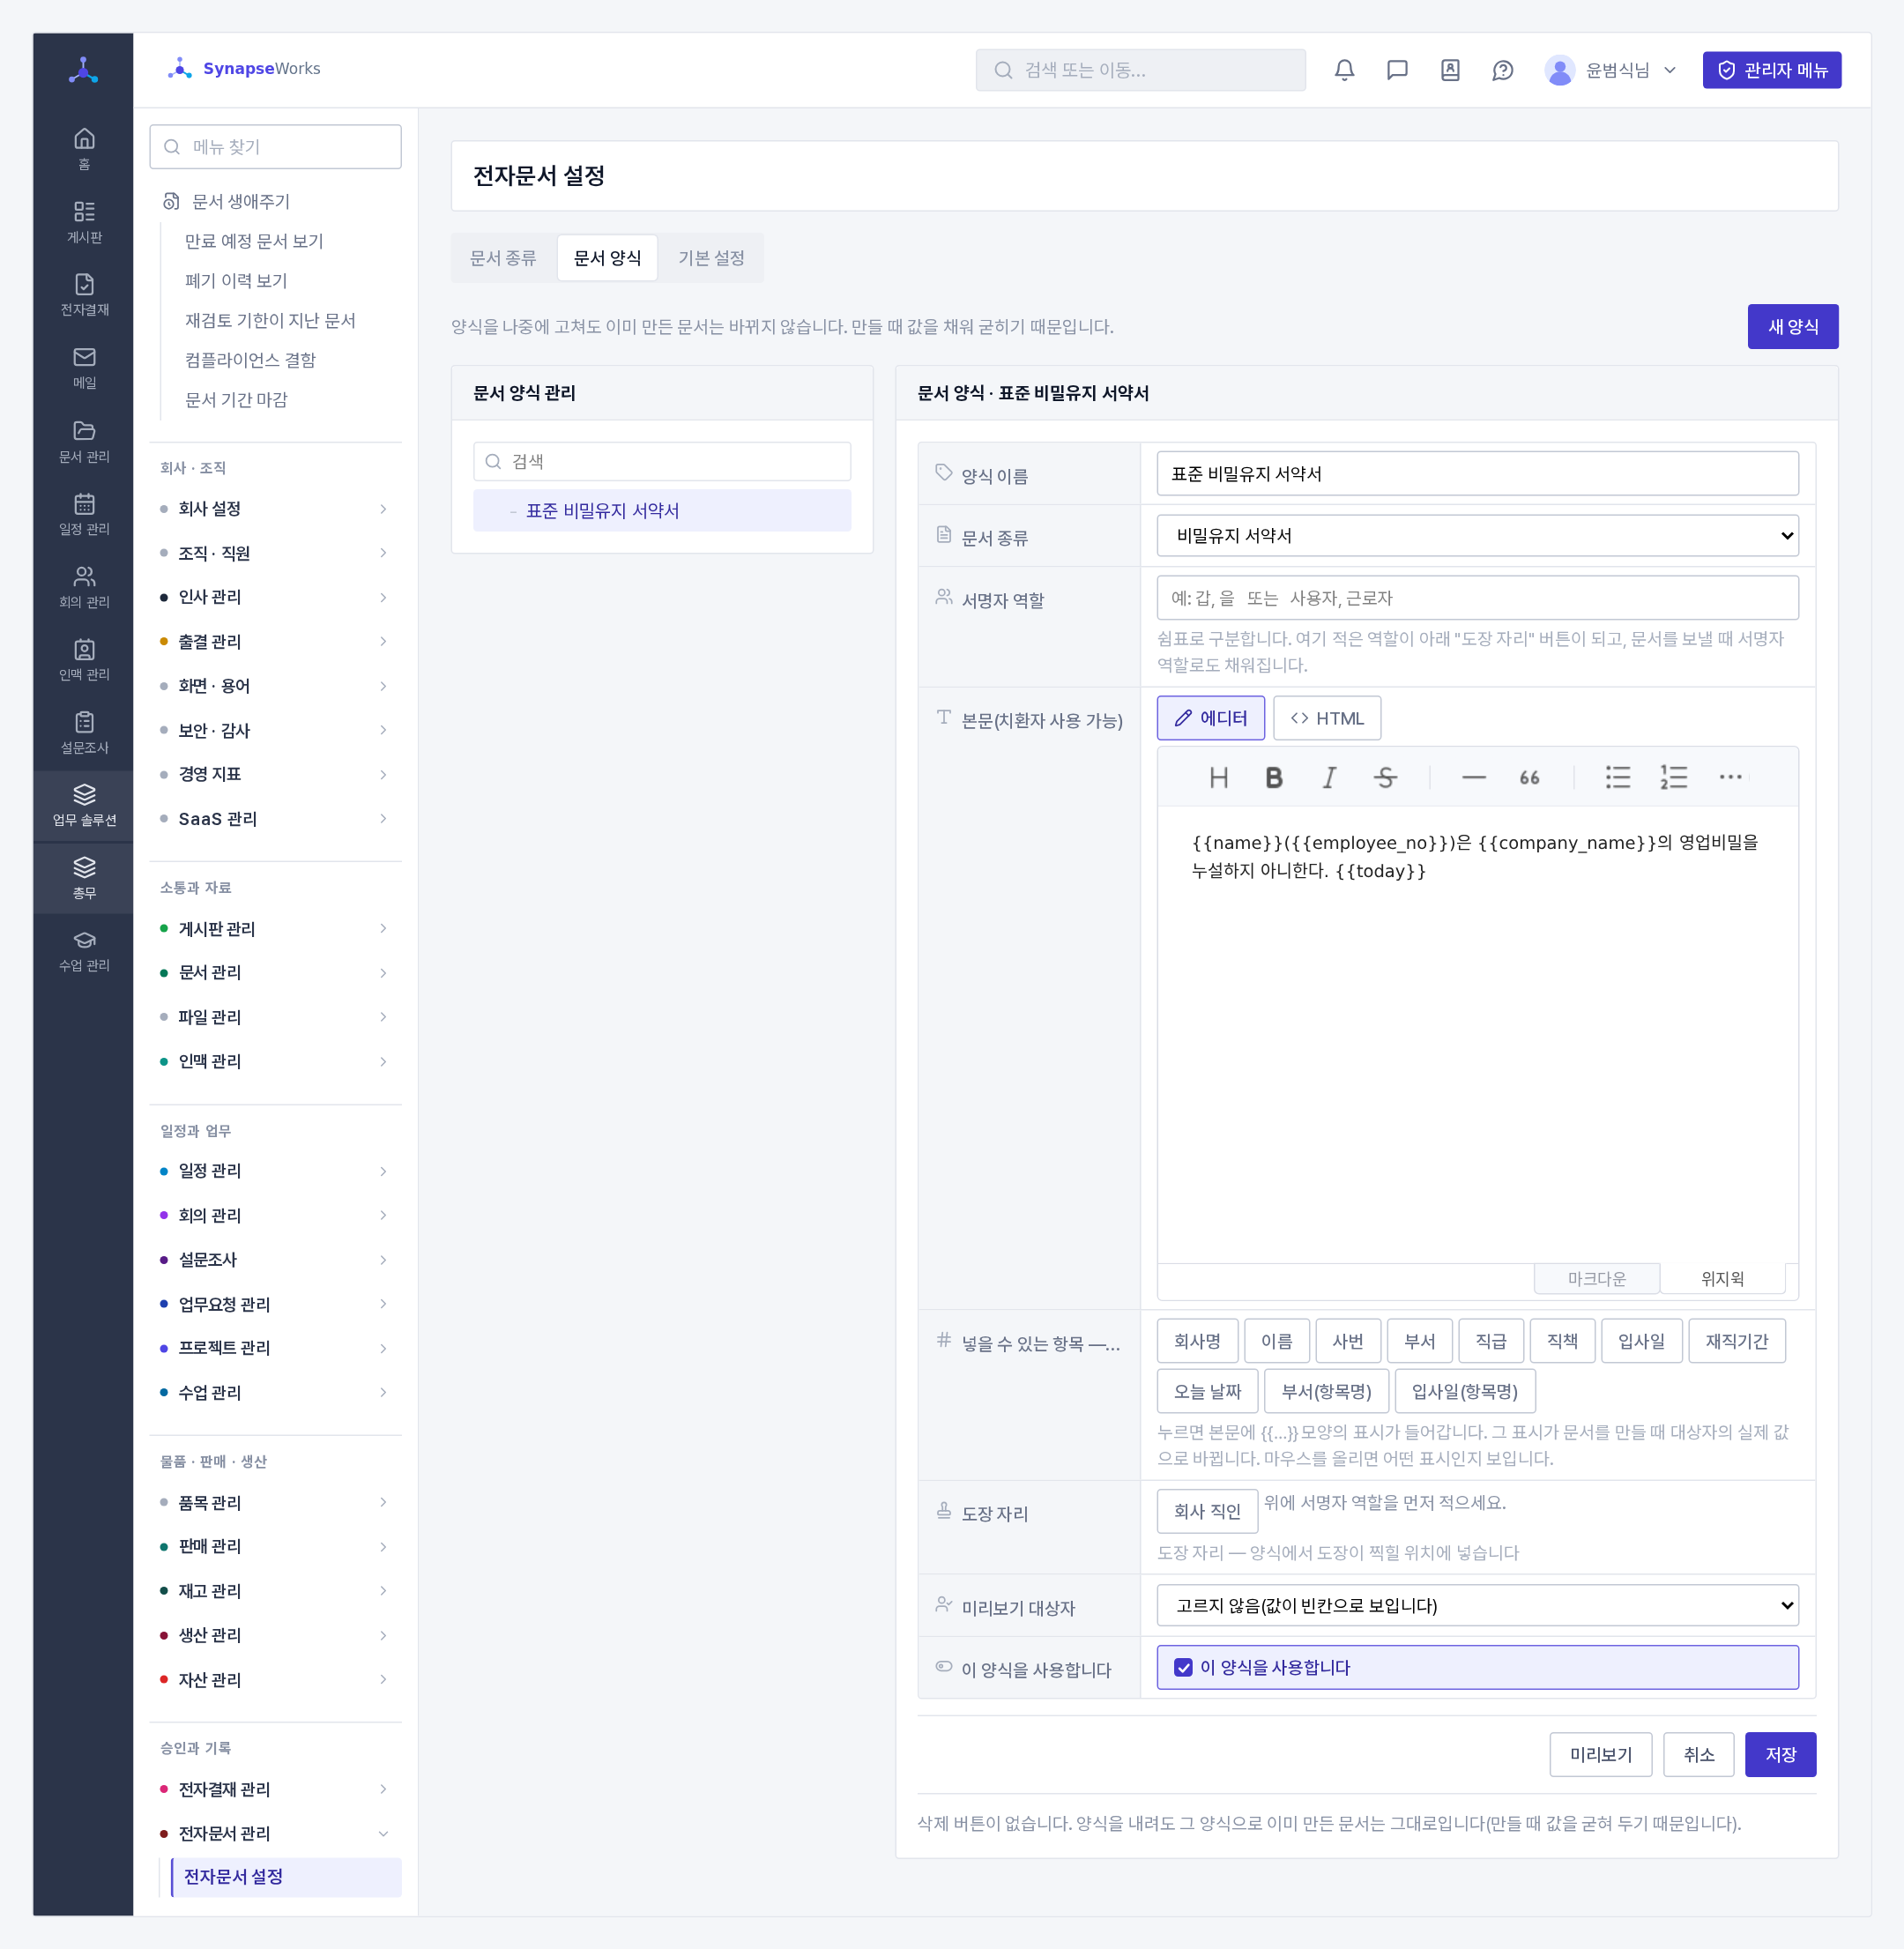1904x1949 pixels.
Task: Click the 서명자 역할 input field
Action: 1477,597
